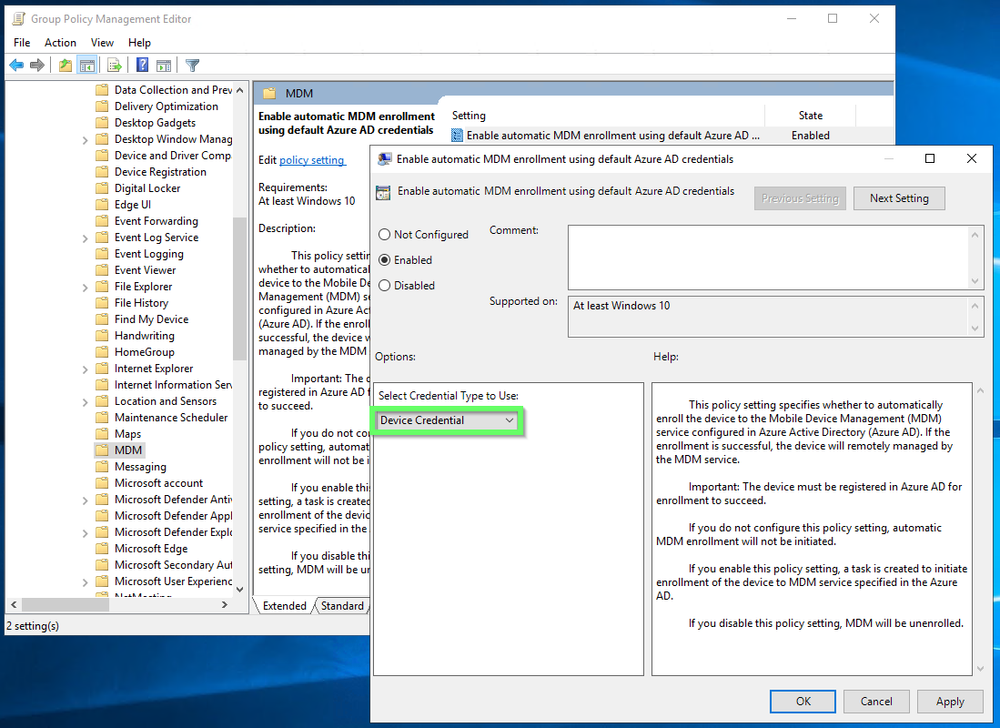Viewport: 1000px width, 728px height.
Task: Click the tree vertical scrollbar thumb
Action: (x=239, y=288)
